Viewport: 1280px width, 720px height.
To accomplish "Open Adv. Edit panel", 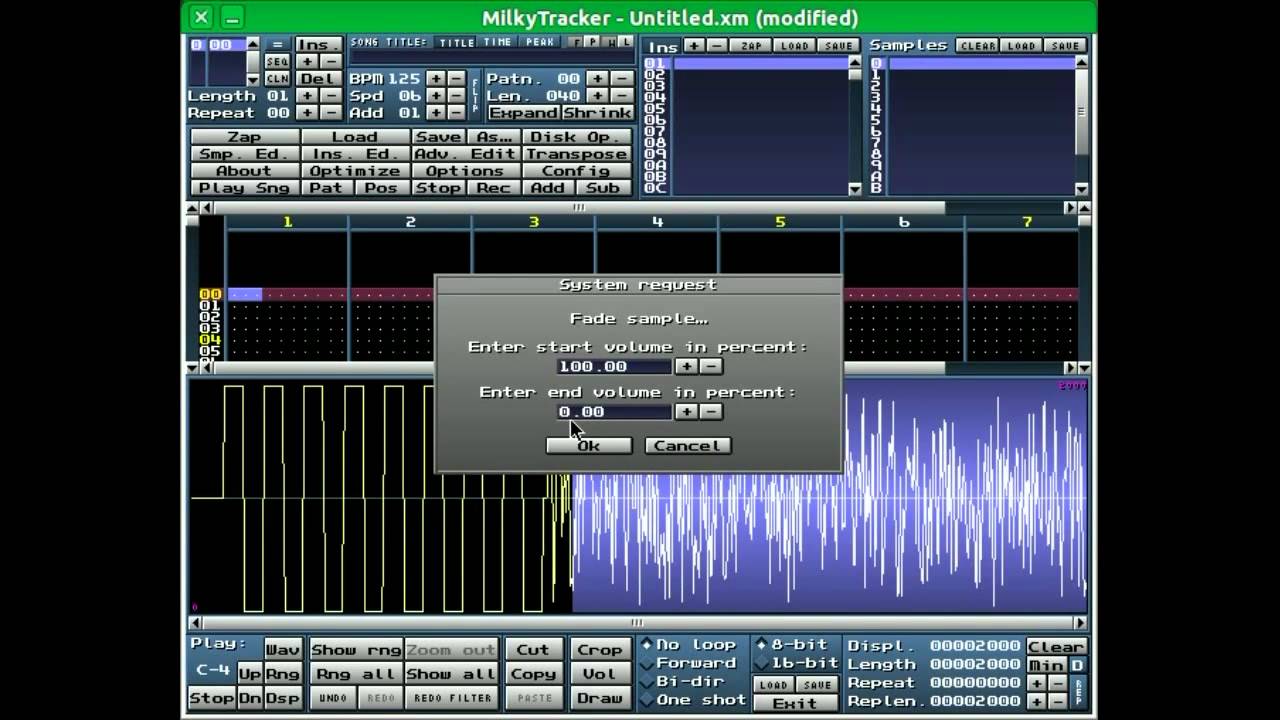I will [x=465, y=154].
